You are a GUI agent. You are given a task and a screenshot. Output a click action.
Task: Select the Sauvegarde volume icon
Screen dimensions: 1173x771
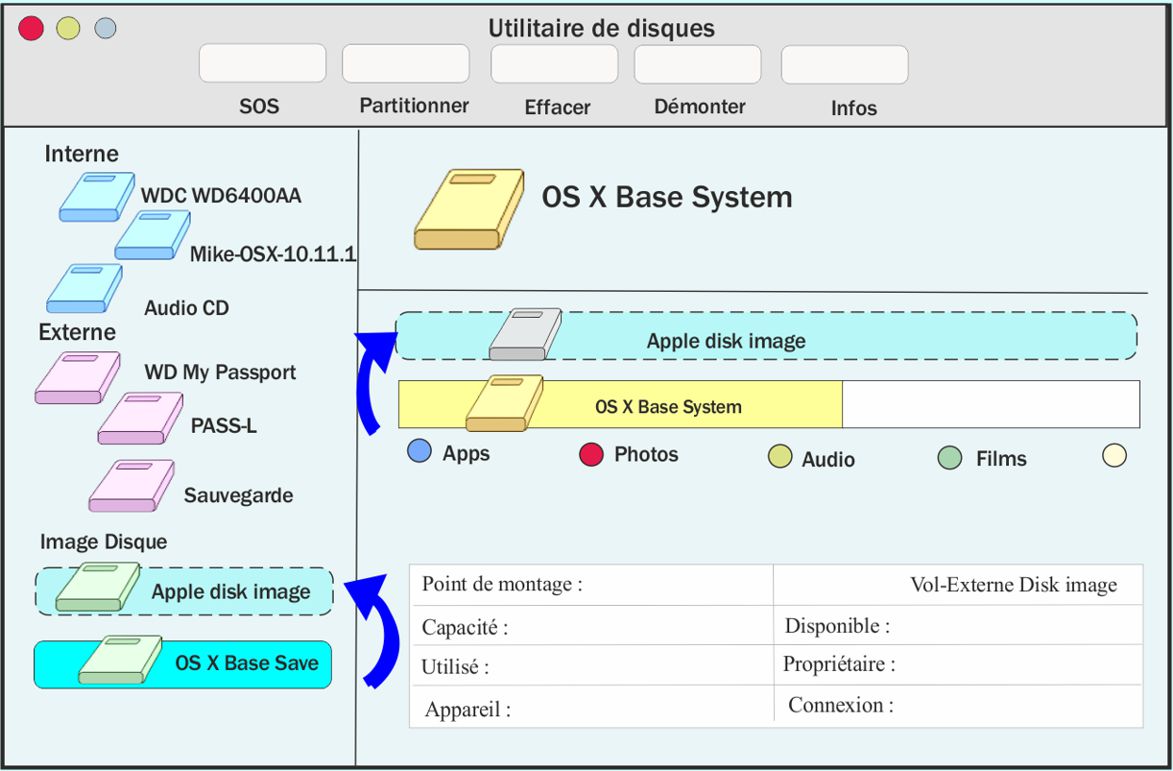coord(132,485)
